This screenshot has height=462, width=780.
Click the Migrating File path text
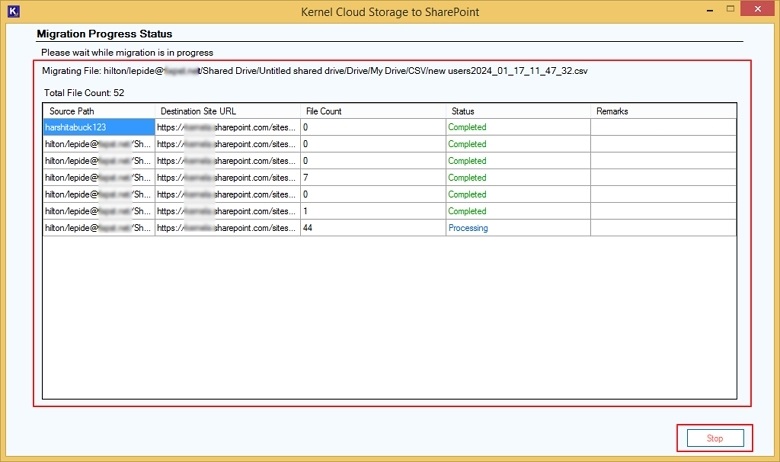click(x=314, y=71)
